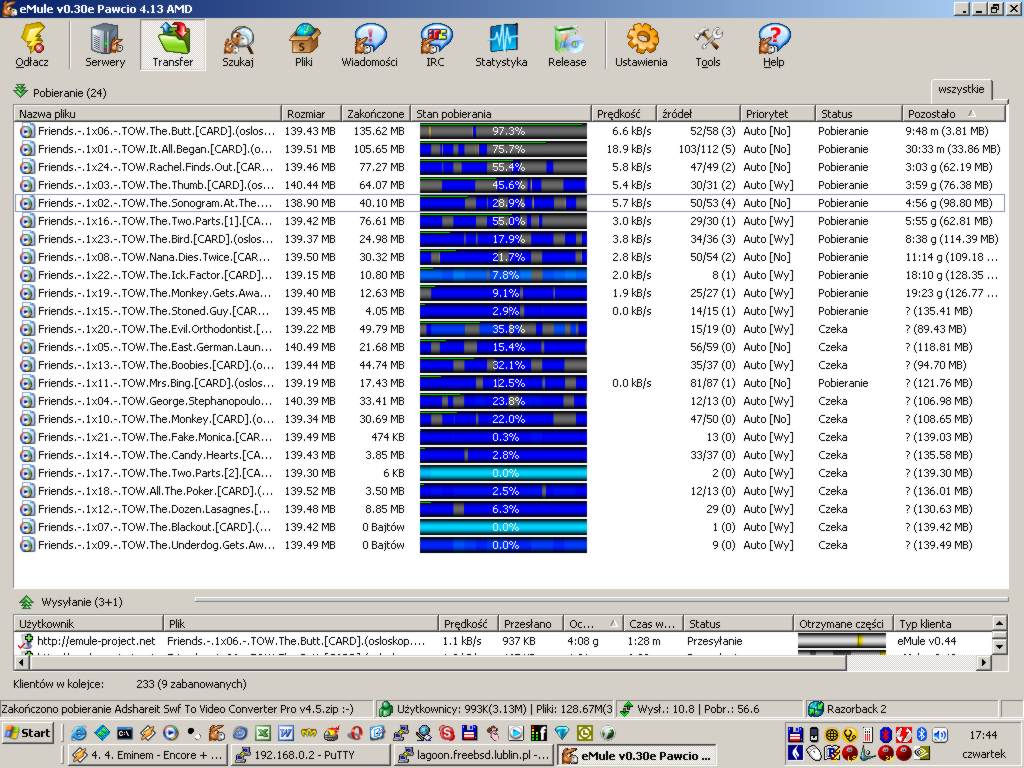Click the Wysł./Pobr. transfer speed status entry
Image resolution: width=1024 pixels, height=768 pixels.
[709, 709]
